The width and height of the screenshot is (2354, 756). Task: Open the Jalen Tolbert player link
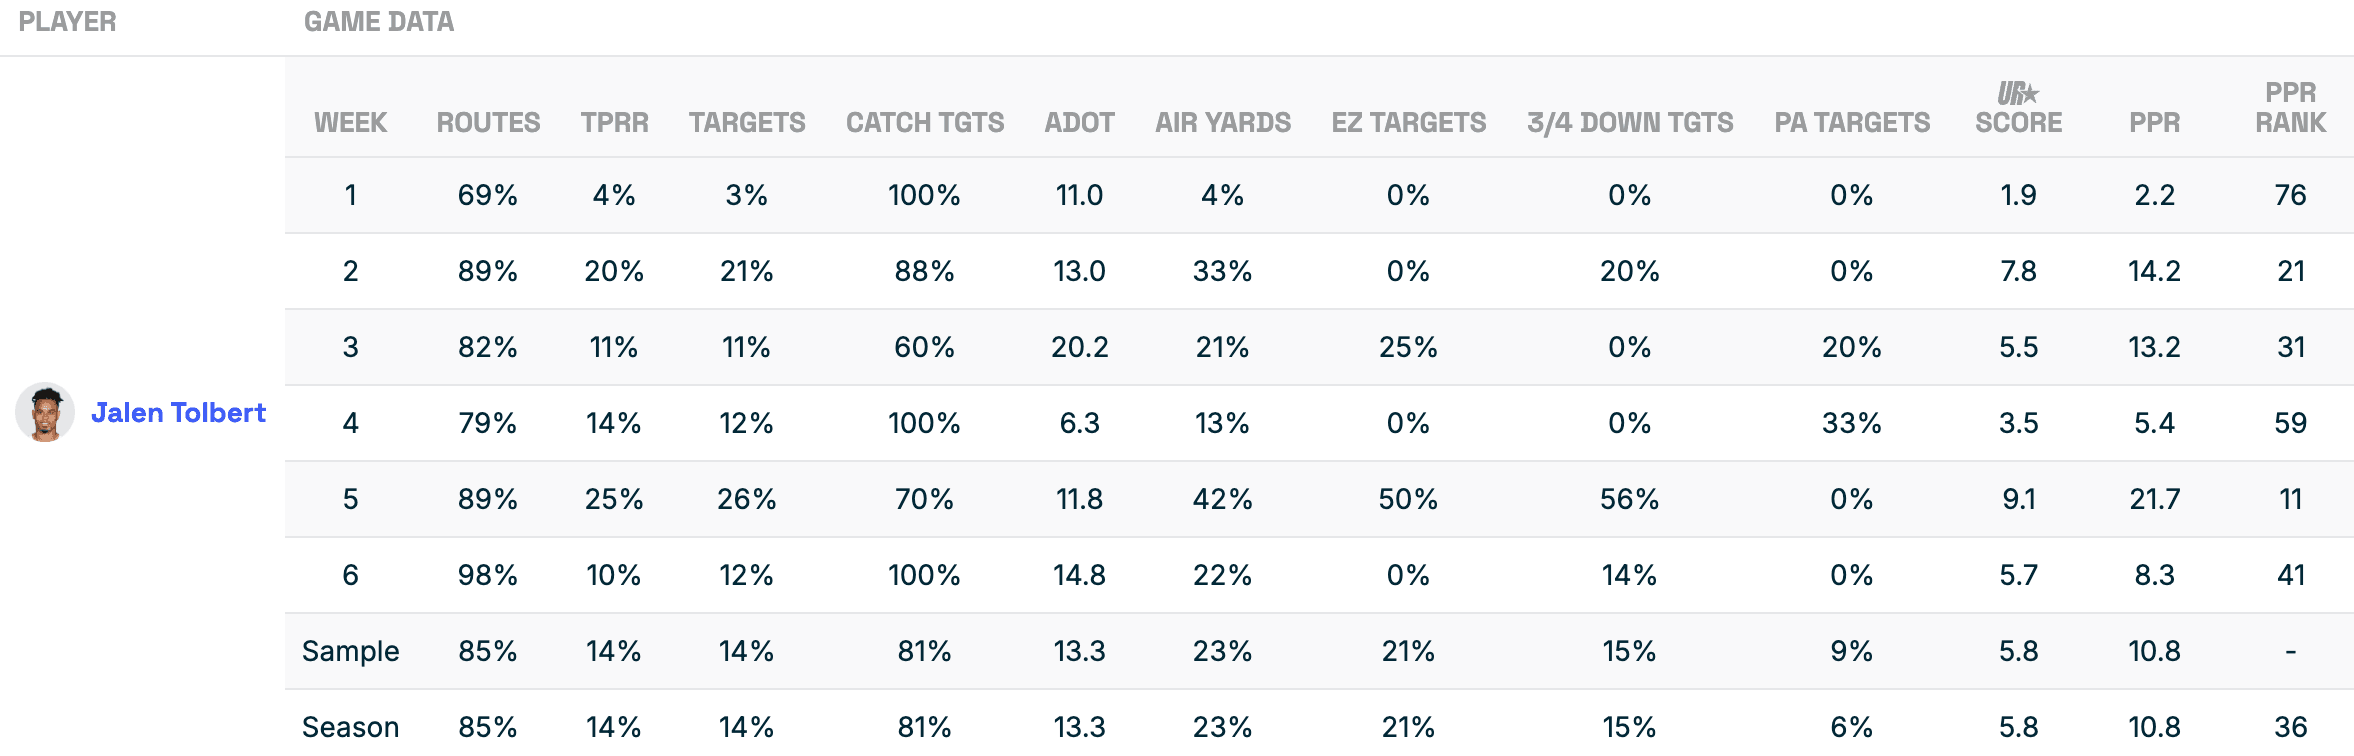coord(178,412)
